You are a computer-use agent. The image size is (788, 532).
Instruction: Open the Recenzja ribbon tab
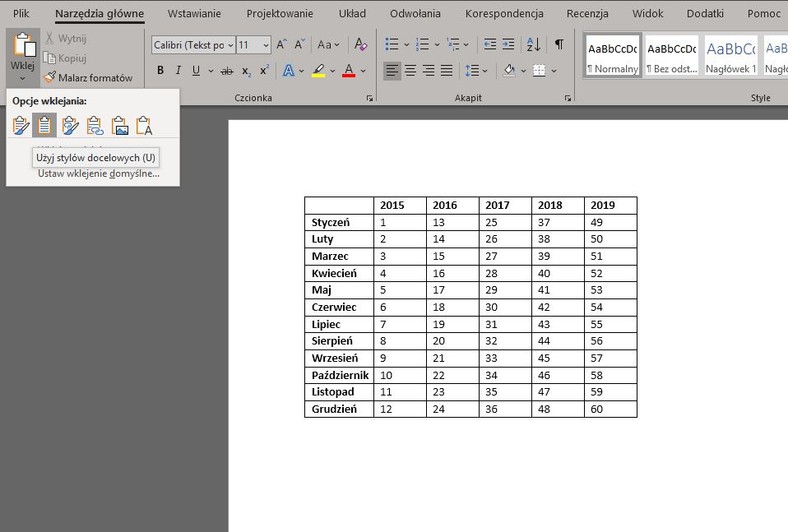pyautogui.click(x=587, y=14)
